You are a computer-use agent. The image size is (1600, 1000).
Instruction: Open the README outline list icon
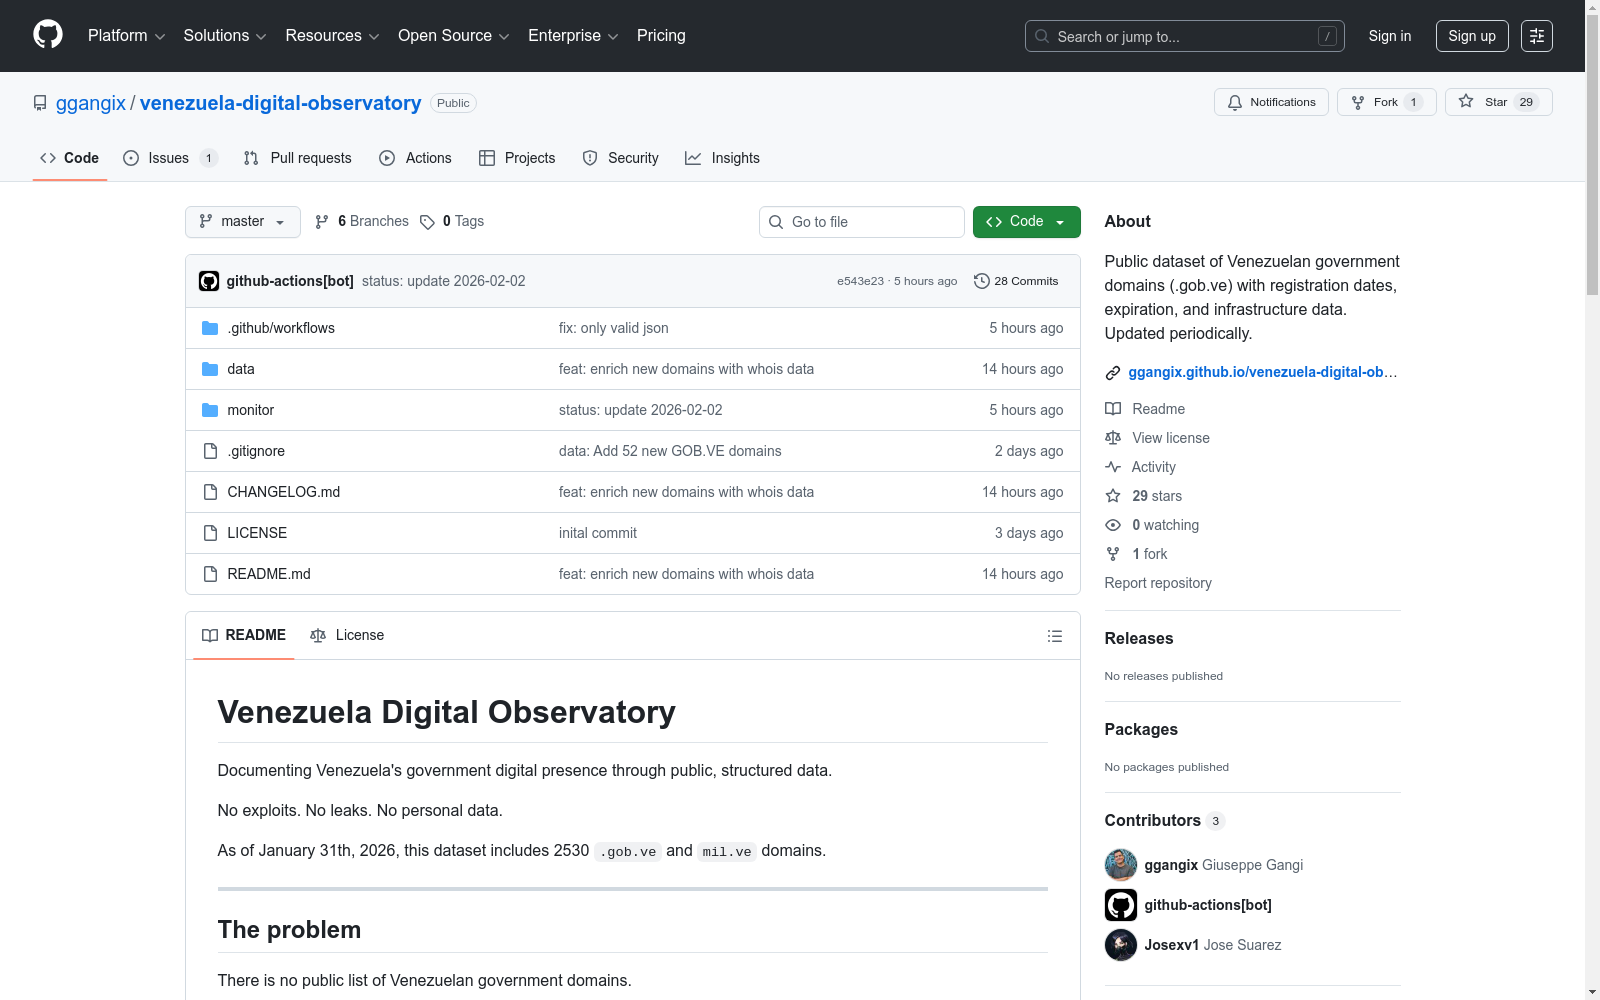coord(1055,636)
